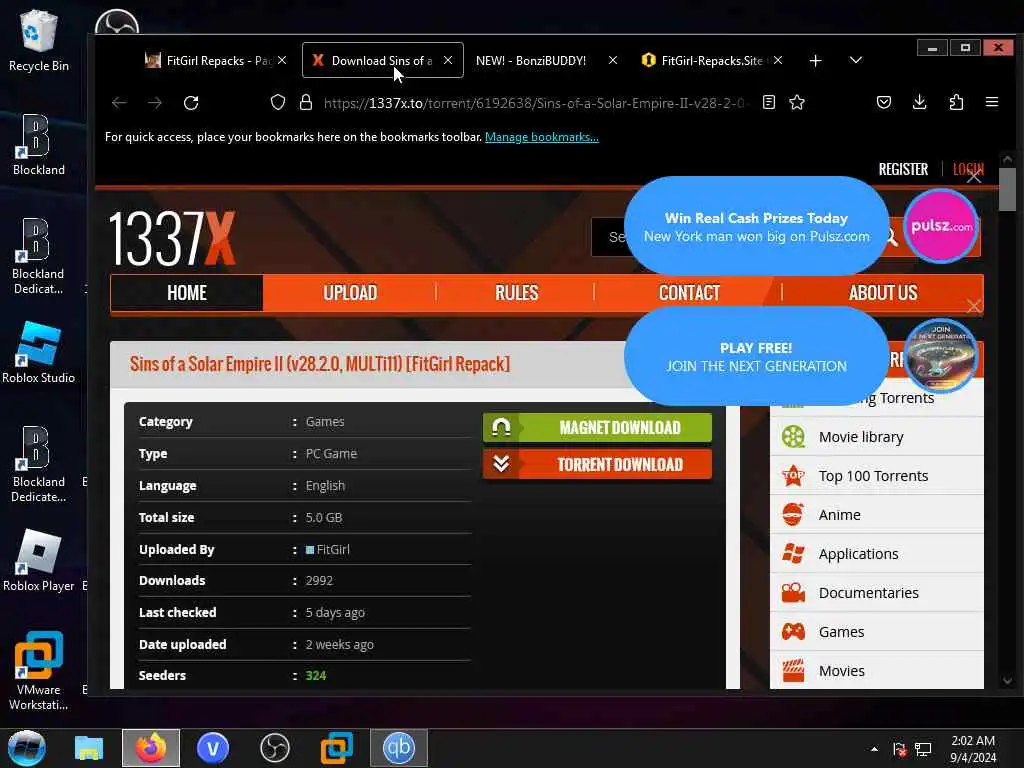Click the Applications category icon
1024x768 pixels.
tap(793, 554)
